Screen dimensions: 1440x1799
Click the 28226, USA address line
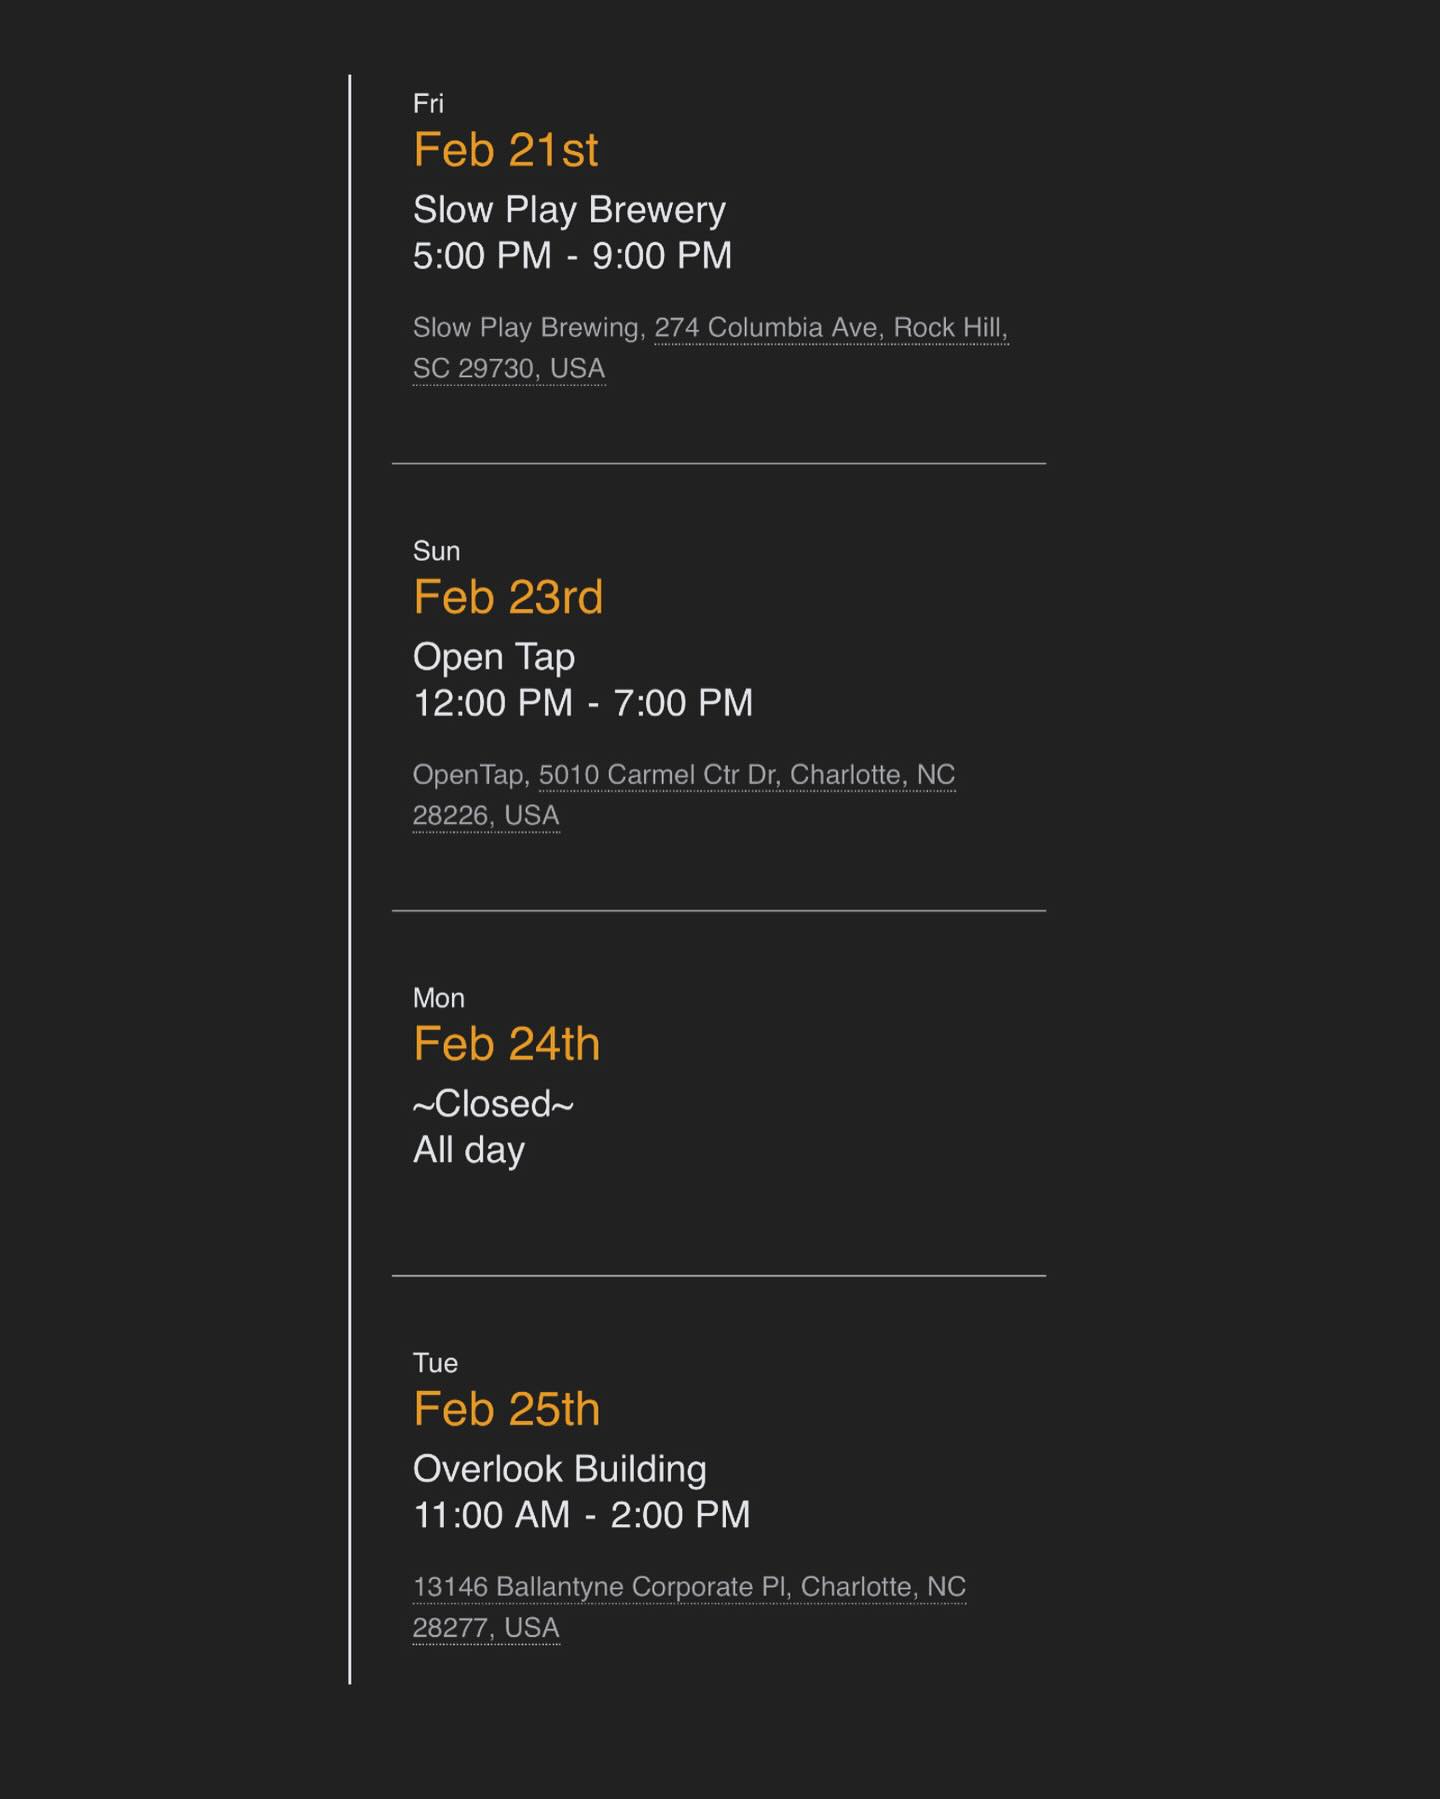click(x=486, y=816)
